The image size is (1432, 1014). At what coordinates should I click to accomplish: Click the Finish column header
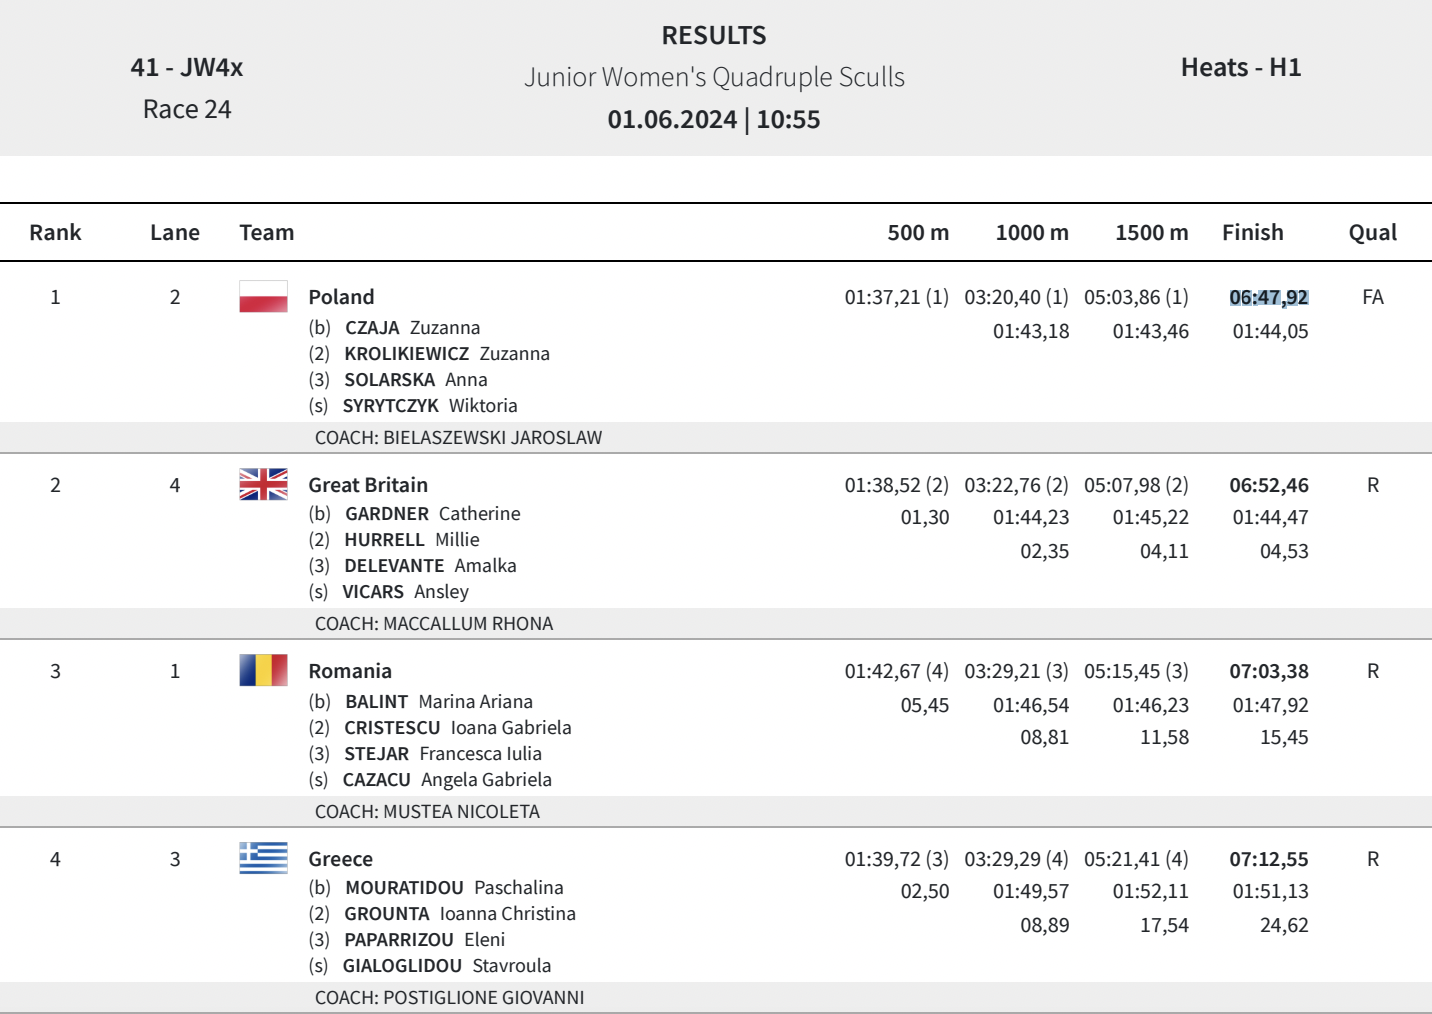(x=1252, y=233)
